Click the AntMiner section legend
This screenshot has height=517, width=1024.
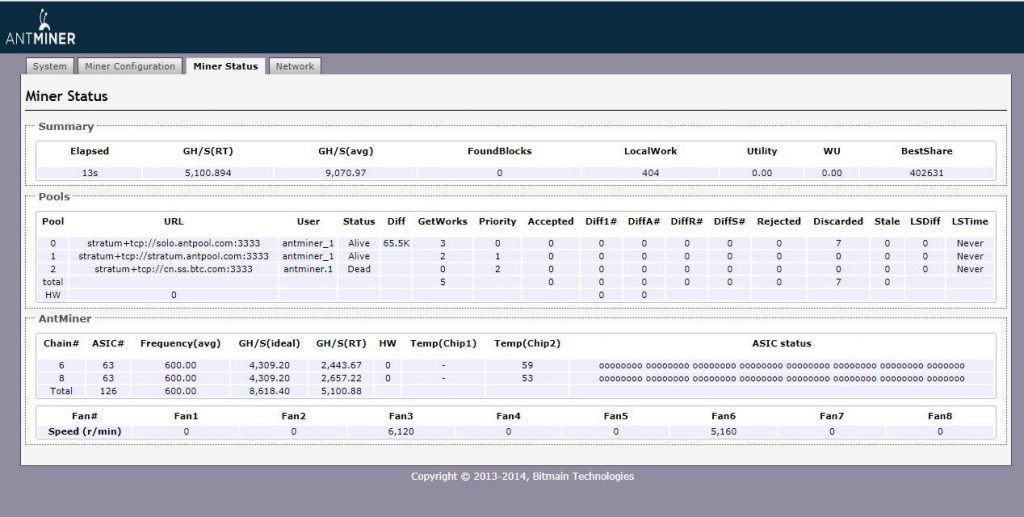(x=65, y=319)
